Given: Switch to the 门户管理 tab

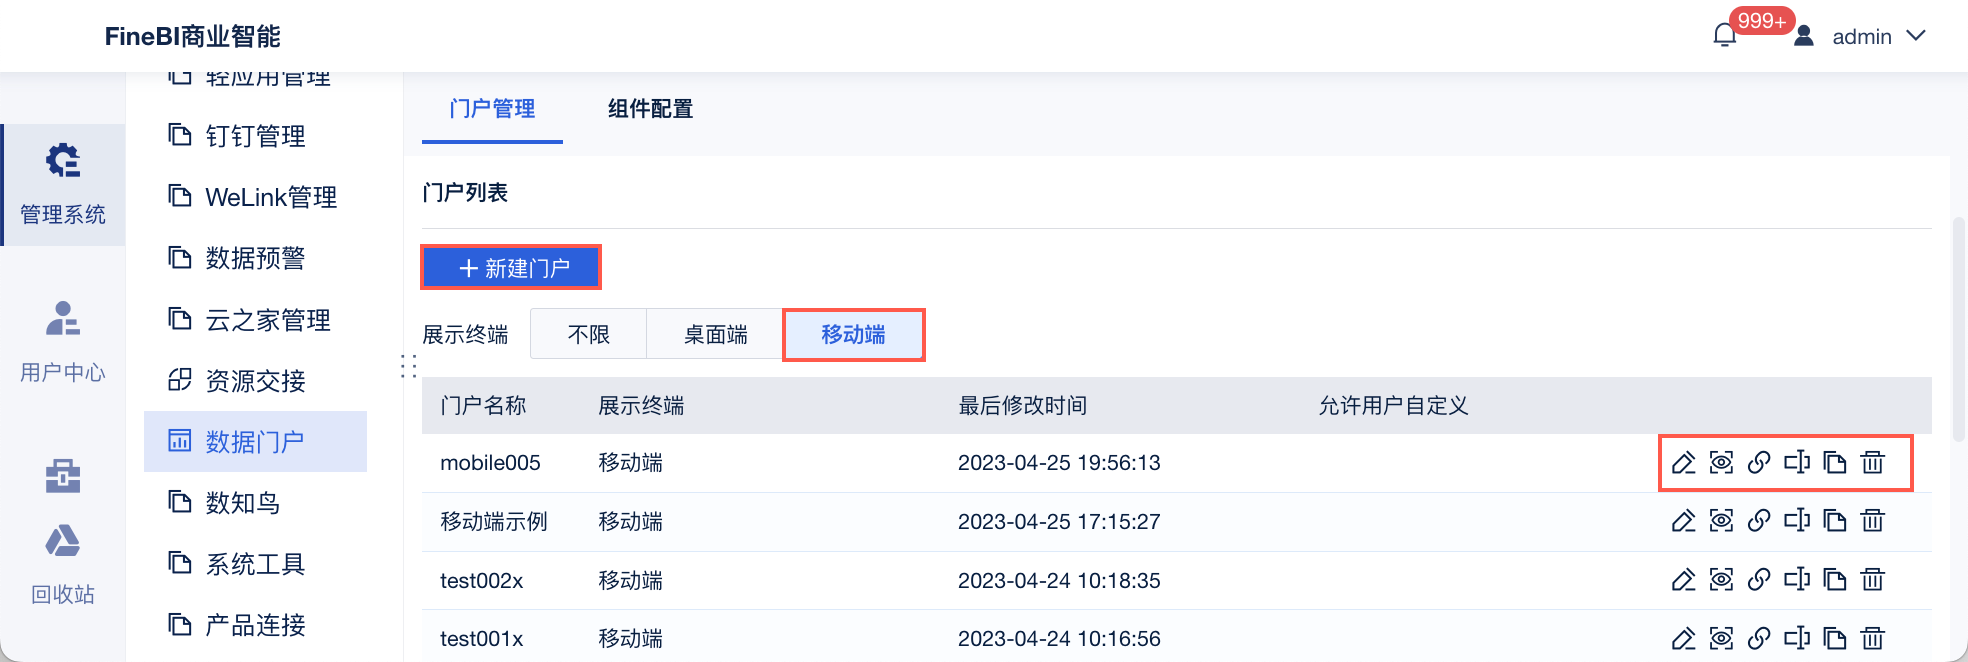Looking at the screenshot, I should (x=492, y=109).
